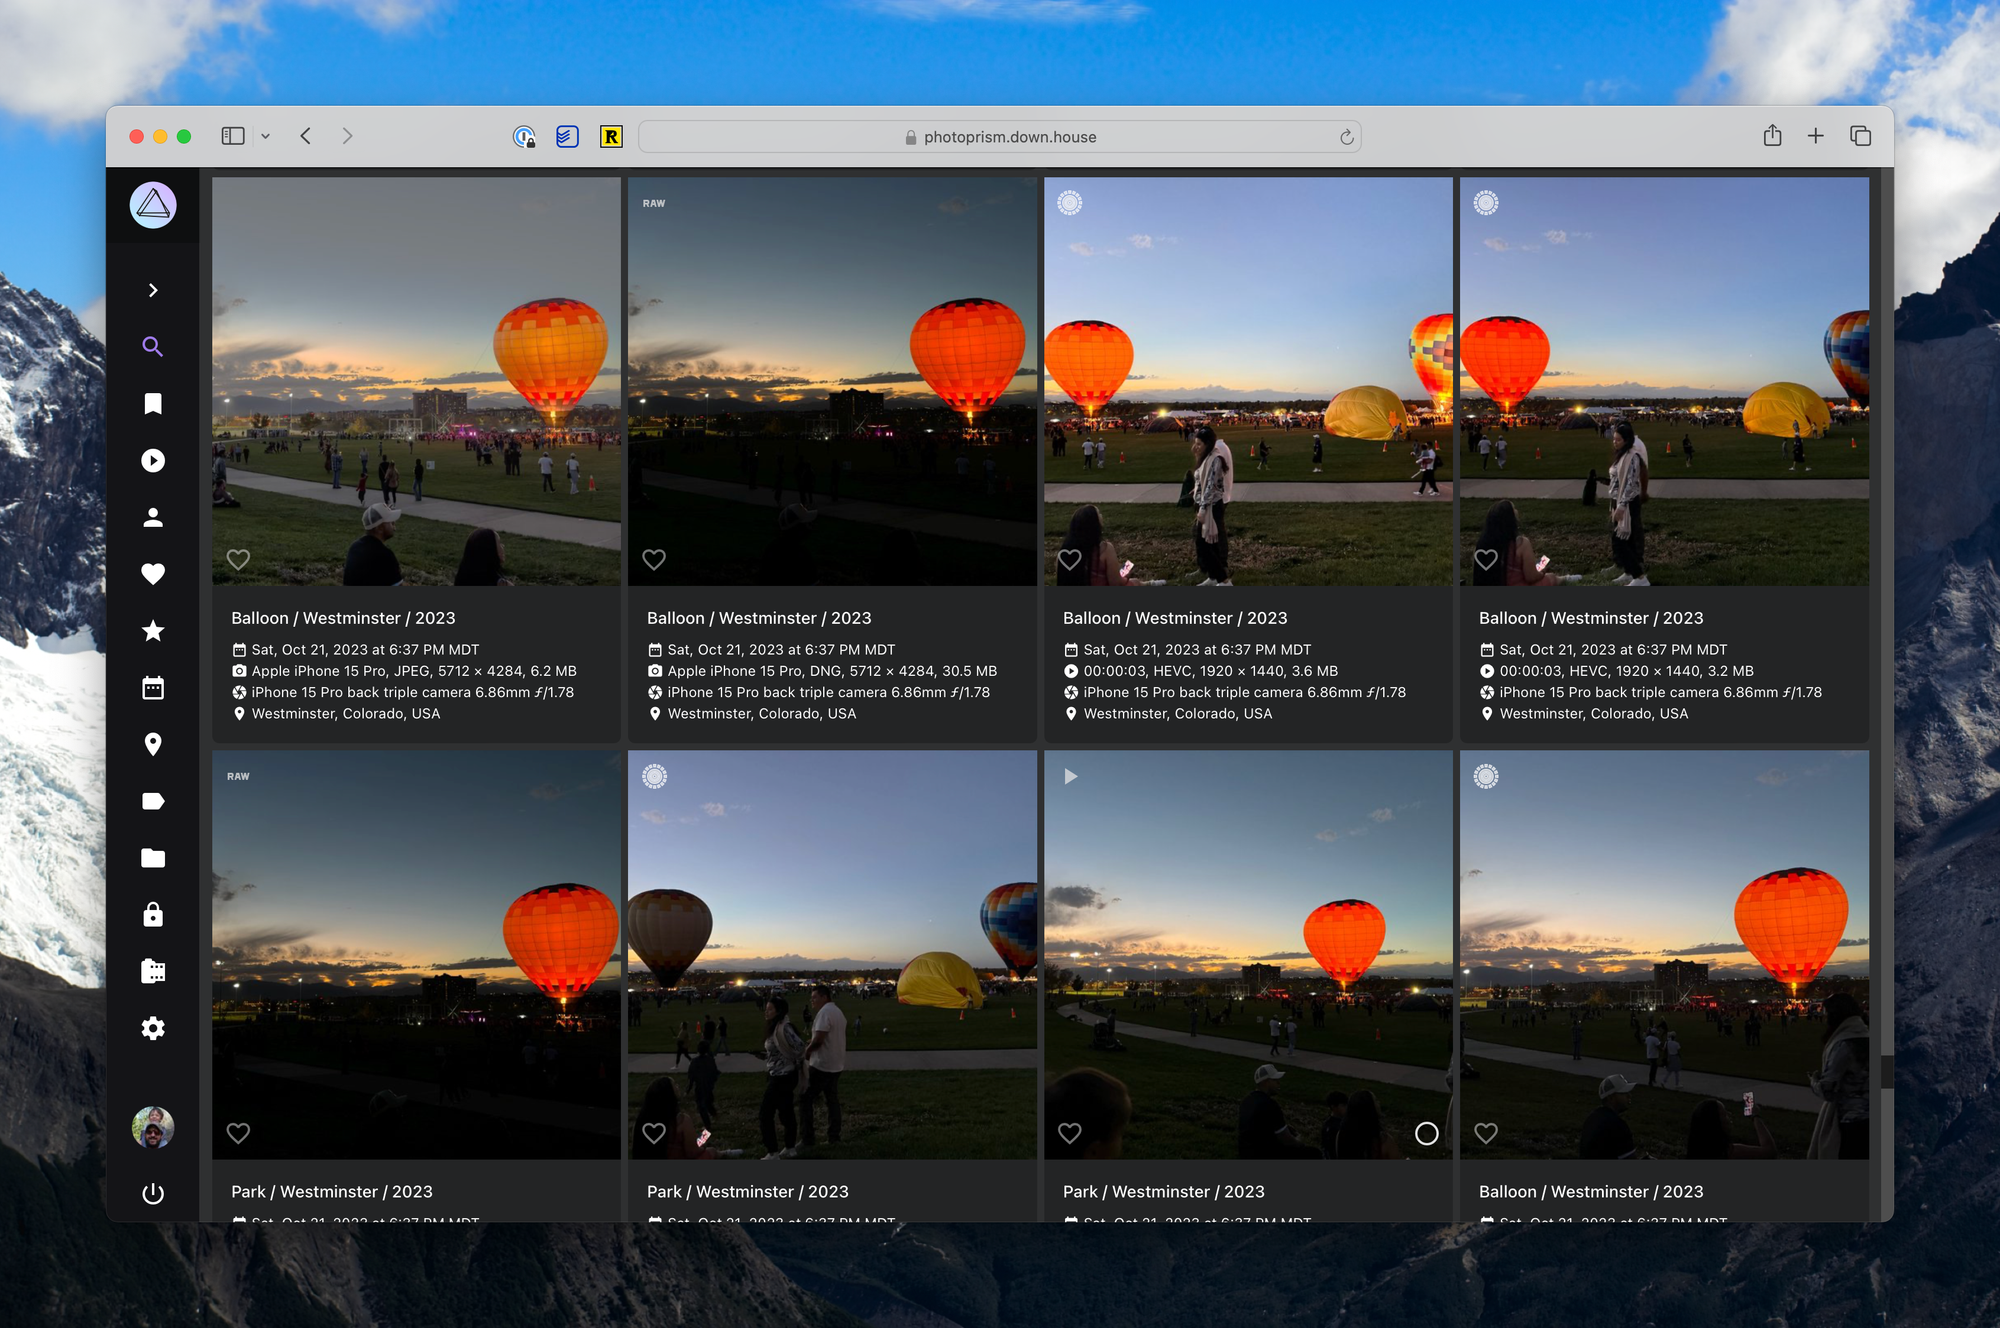Open the Safari sidebar dropdown chevron

[265, 136]
